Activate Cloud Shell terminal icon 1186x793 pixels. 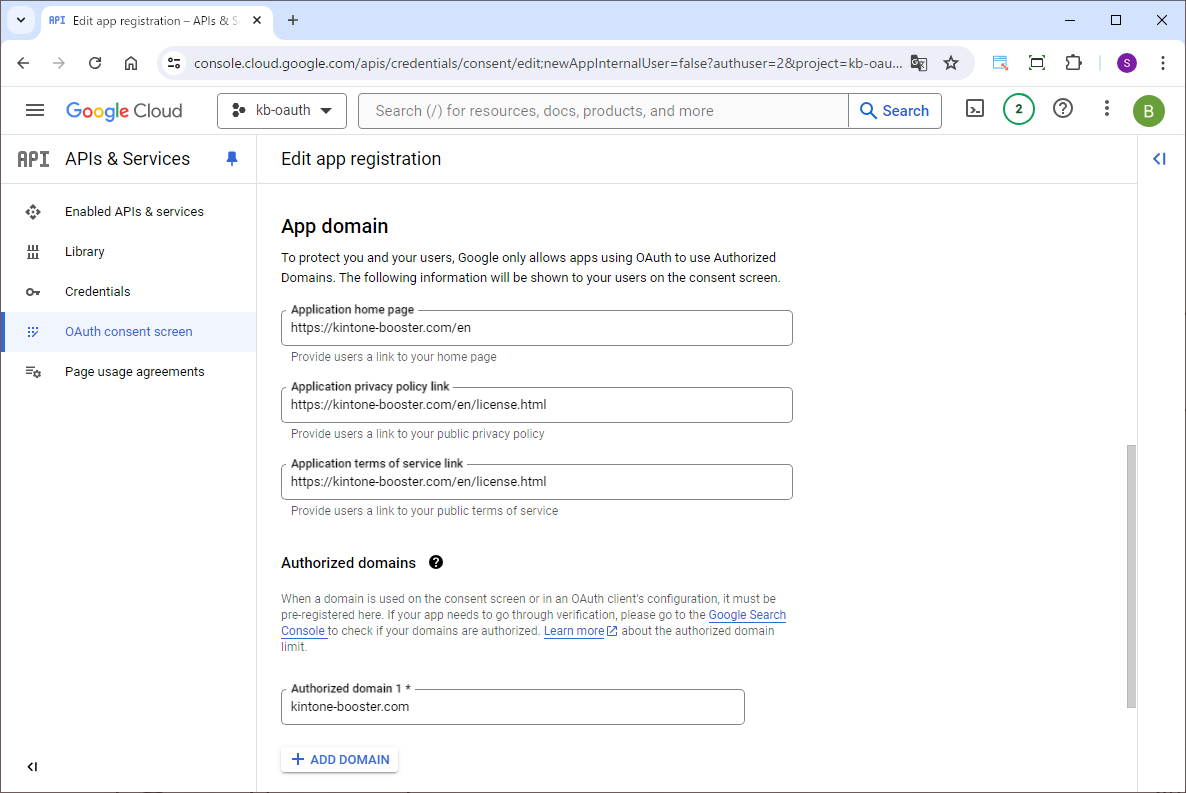975,110
